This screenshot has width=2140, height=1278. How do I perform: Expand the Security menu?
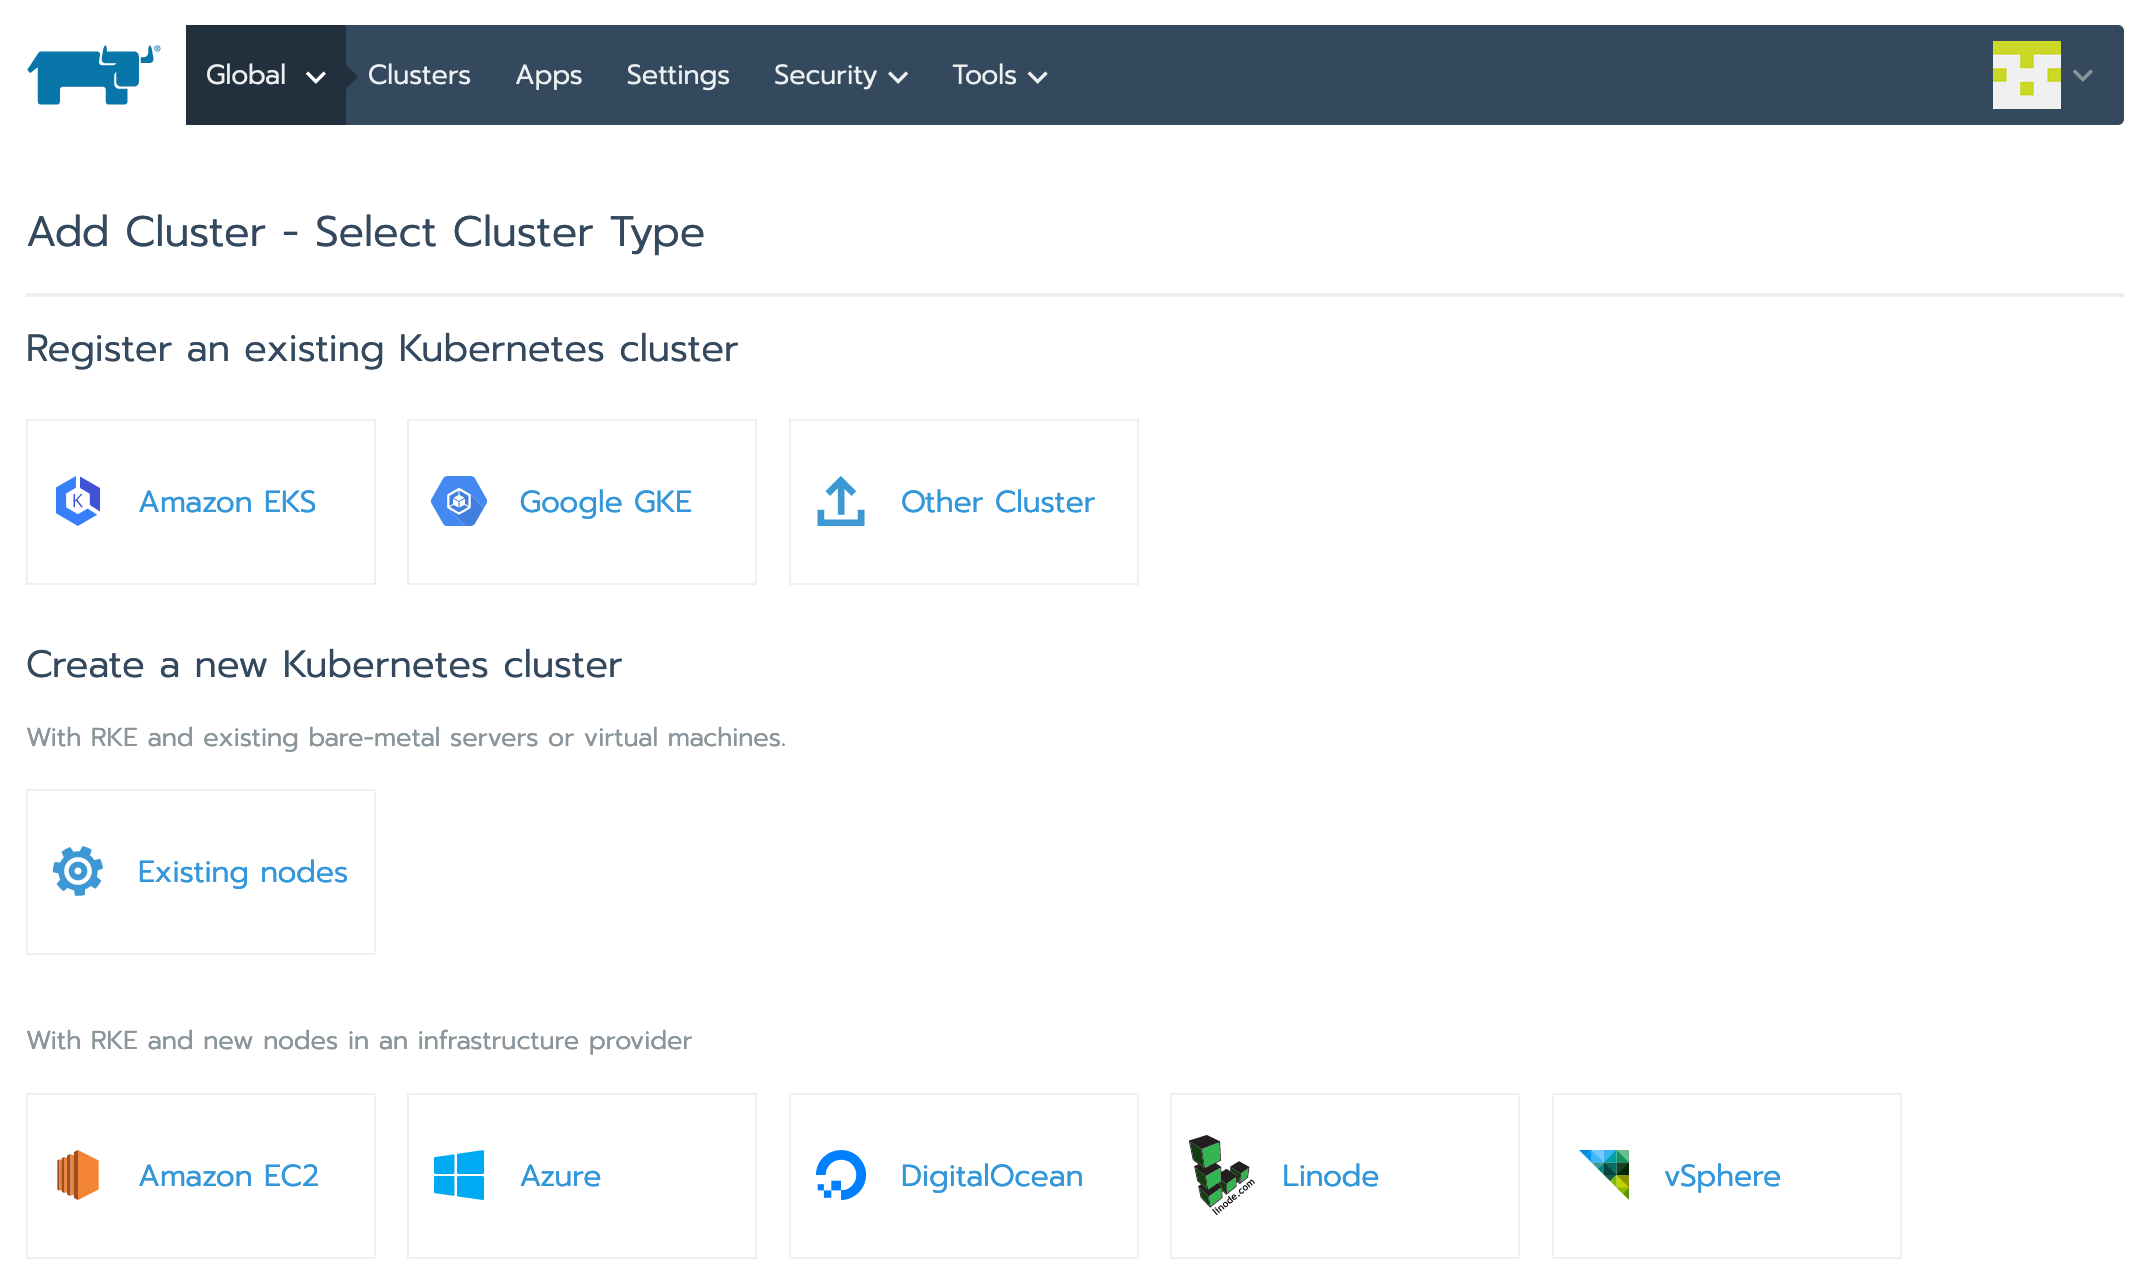pyautogui.click(x=840, y=75)
